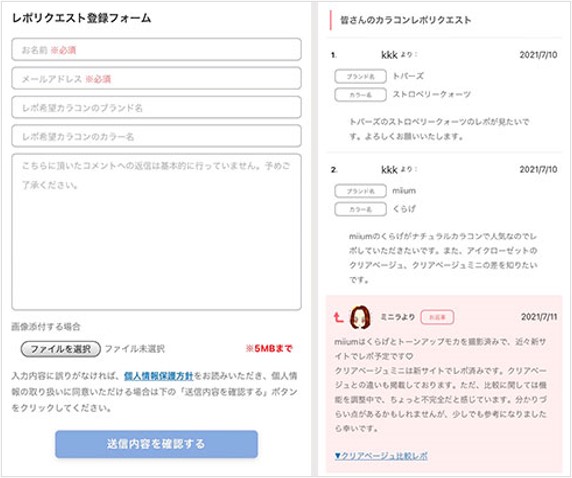Image resolution: width=572 pixels, height=478 pixels.
Task: Click the brand name input field
Action: pyautogui.click(x=156, y=107)
